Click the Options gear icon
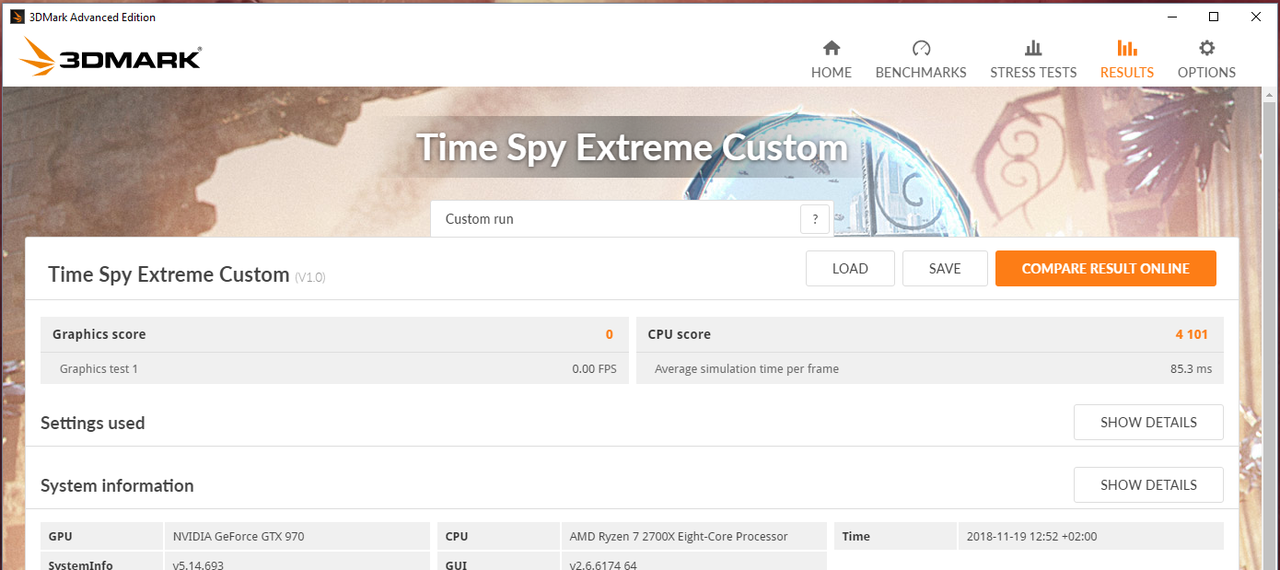Screen dimensions: 1280x570 coord(1207,48)
